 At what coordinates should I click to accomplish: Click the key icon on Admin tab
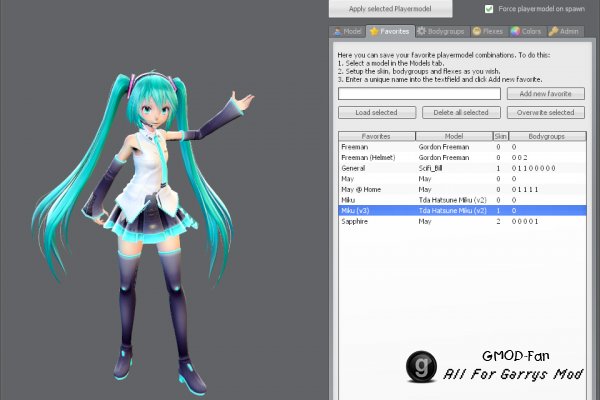pos(553,31)
